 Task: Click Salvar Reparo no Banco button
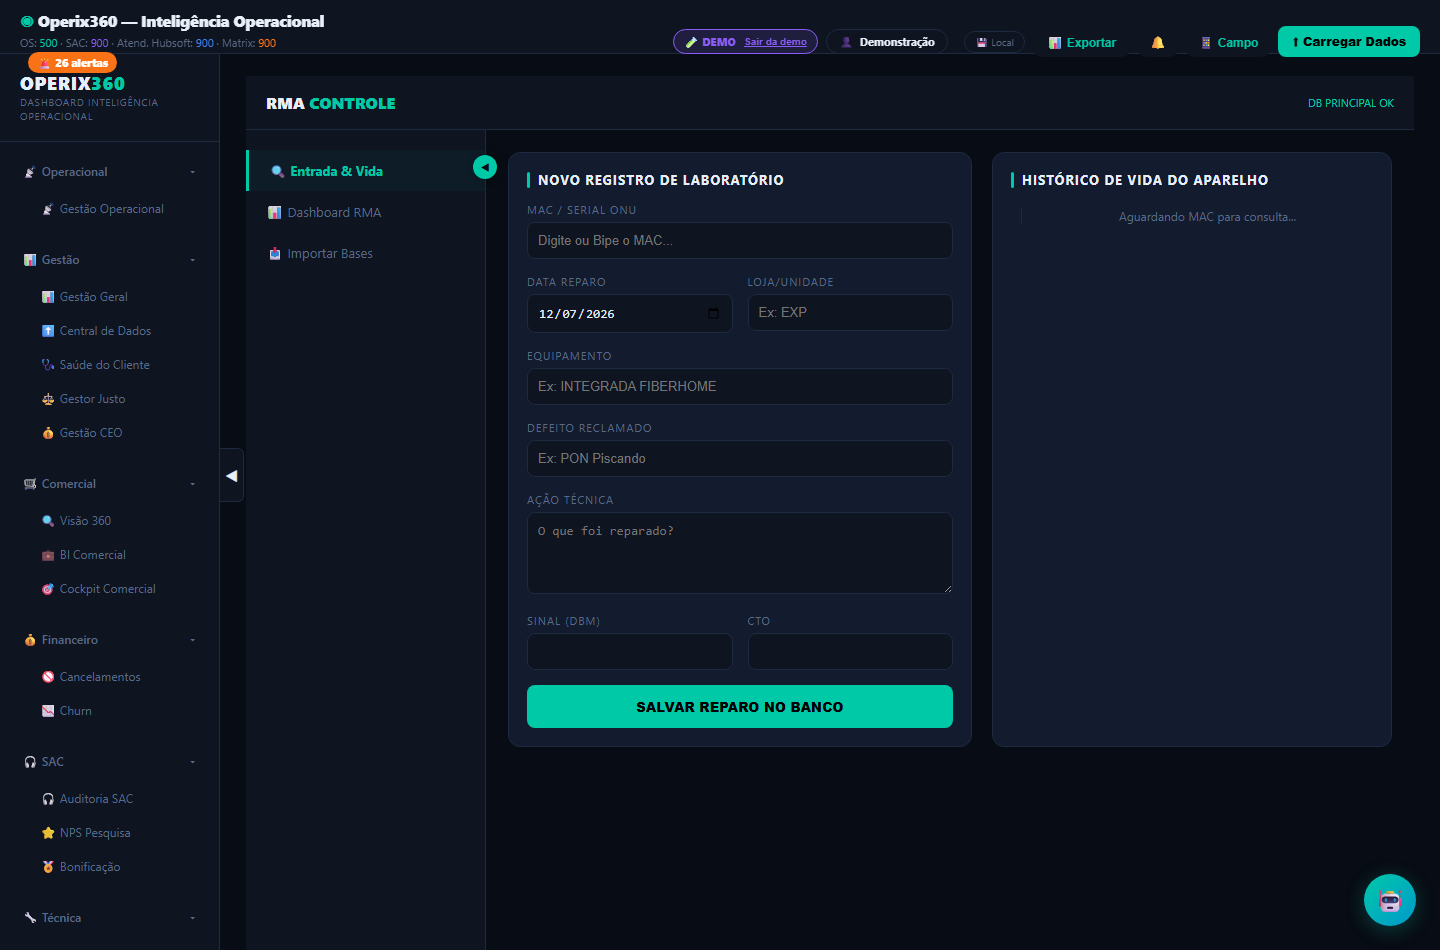pyautogui.click(x=740, y=707)
